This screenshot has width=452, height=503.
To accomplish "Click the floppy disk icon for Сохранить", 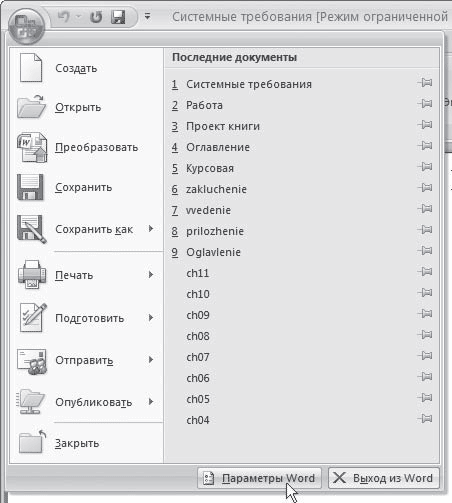I will pos(30,187).
